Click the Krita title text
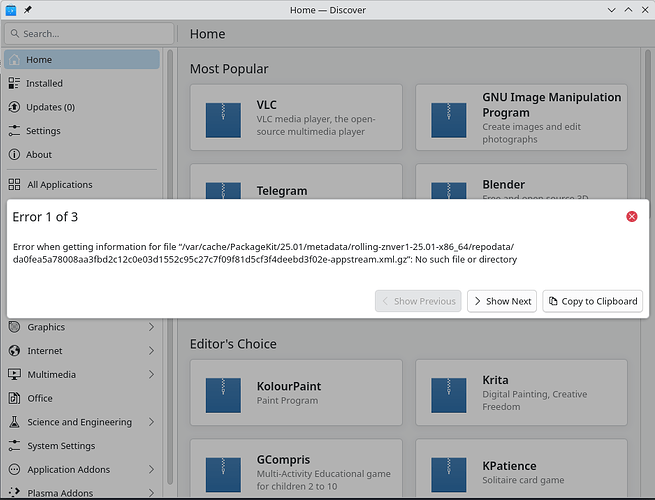This screenshot has height=500, width=655. pos(495,380)
